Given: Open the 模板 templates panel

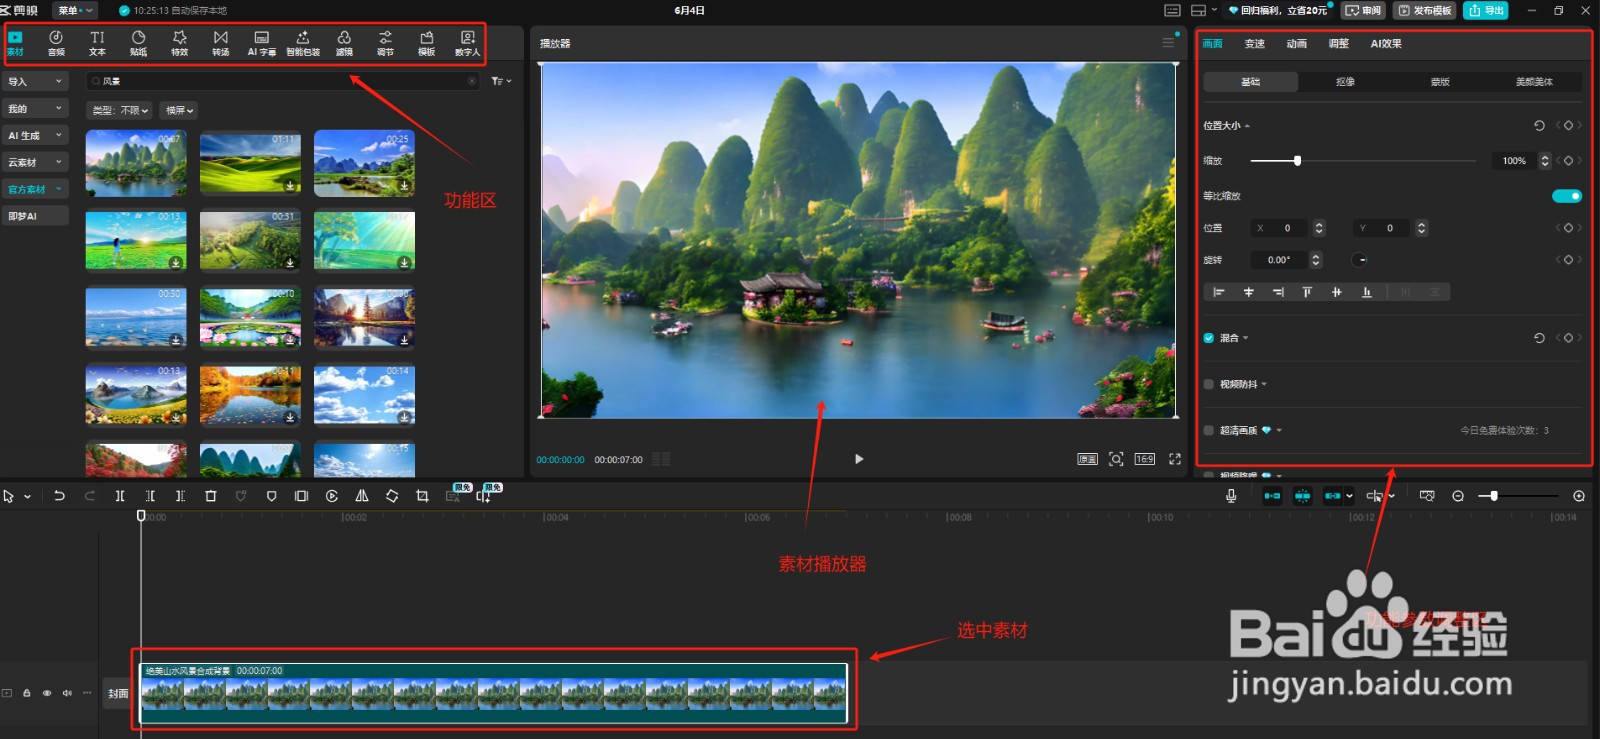Looking at the screenshot, I should (x=426, y=43).
